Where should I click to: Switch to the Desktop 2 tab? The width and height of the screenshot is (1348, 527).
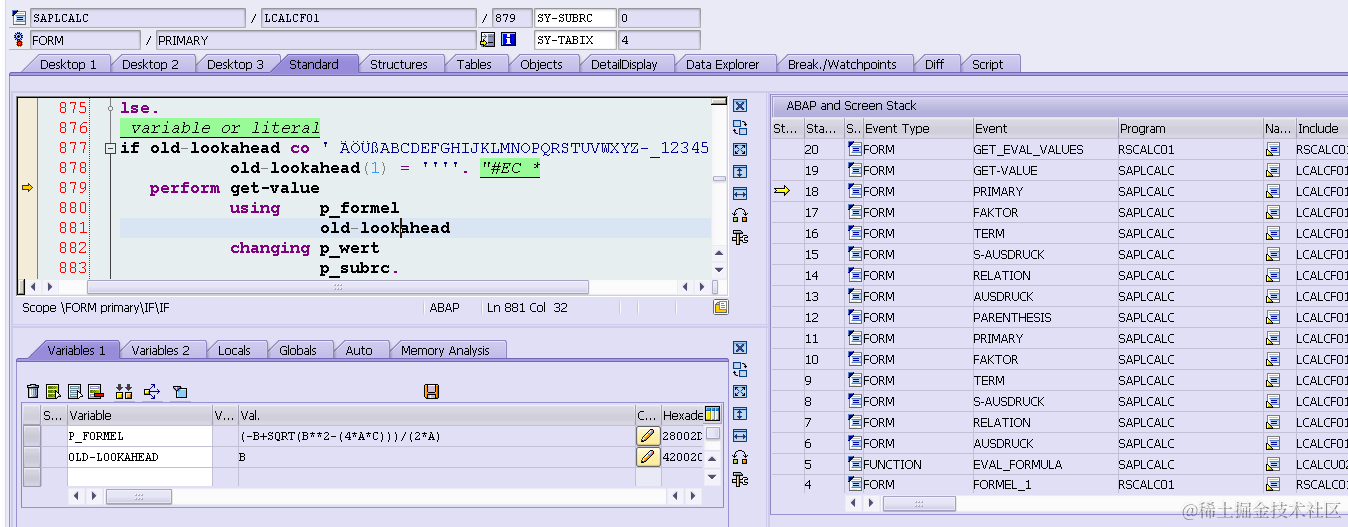(x=150, y=64)
